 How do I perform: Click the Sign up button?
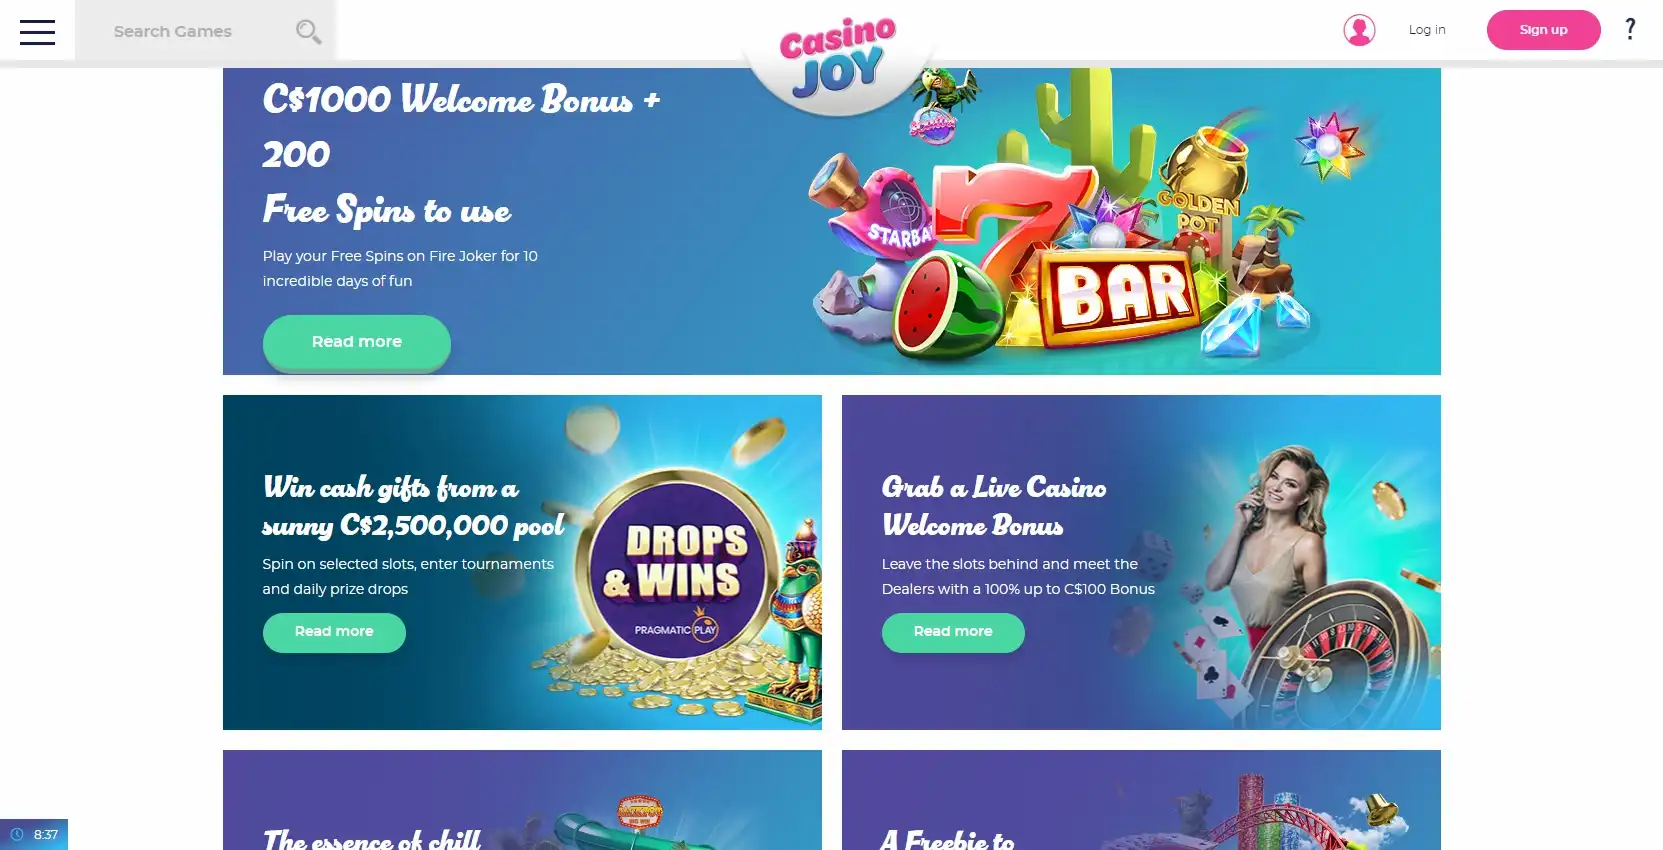[1543, 30]
